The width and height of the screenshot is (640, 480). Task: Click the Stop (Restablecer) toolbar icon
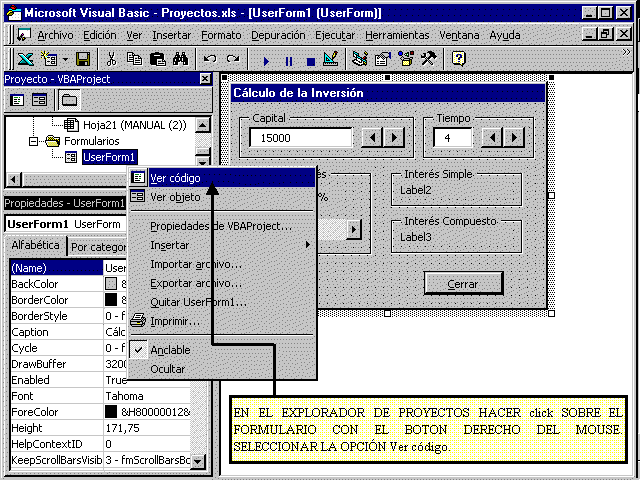(x=311, y=61)
